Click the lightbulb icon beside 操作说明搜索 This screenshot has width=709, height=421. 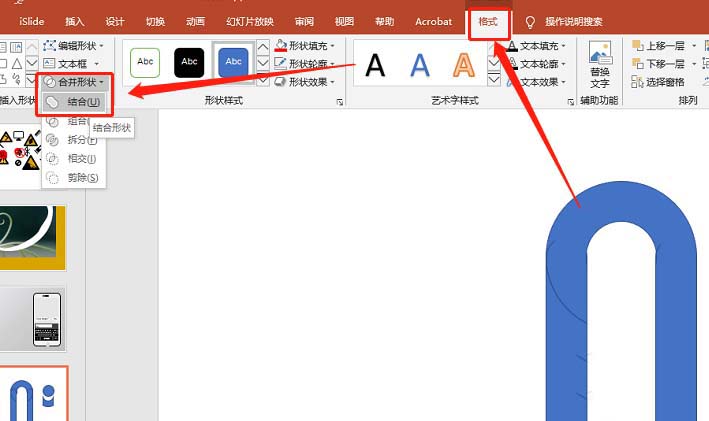[x=530, y=22]
